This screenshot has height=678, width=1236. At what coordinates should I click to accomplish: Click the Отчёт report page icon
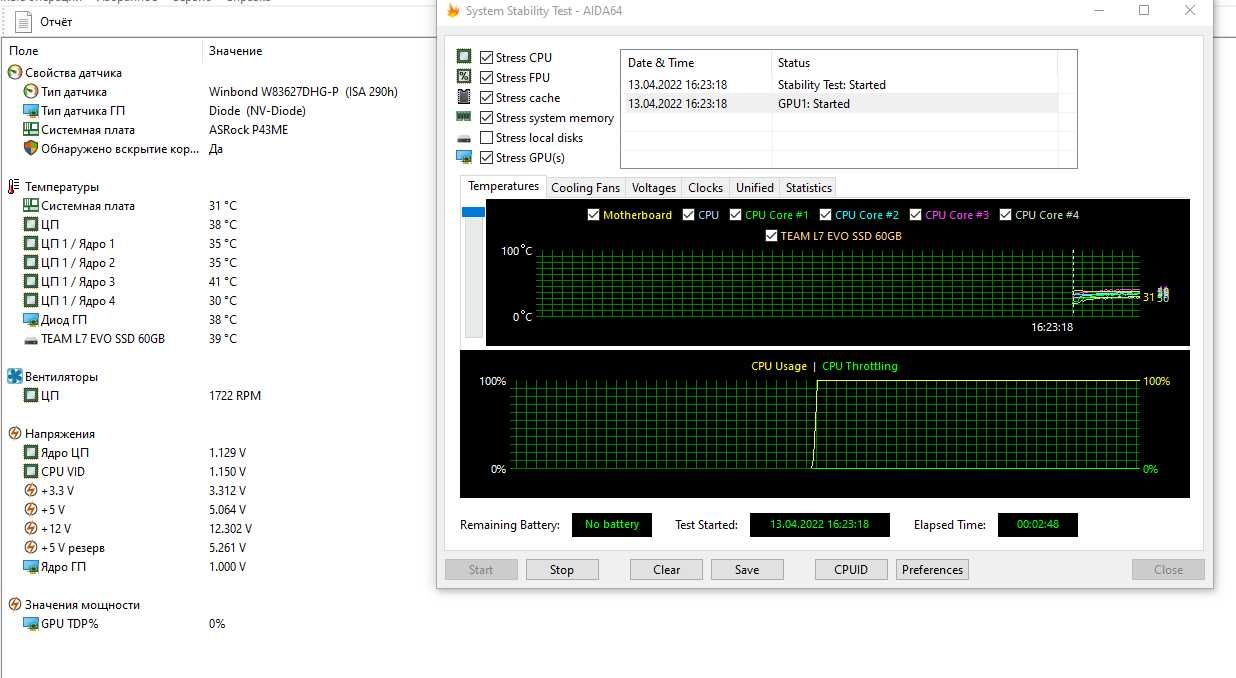pyautogui.click(x=23, y=21)
